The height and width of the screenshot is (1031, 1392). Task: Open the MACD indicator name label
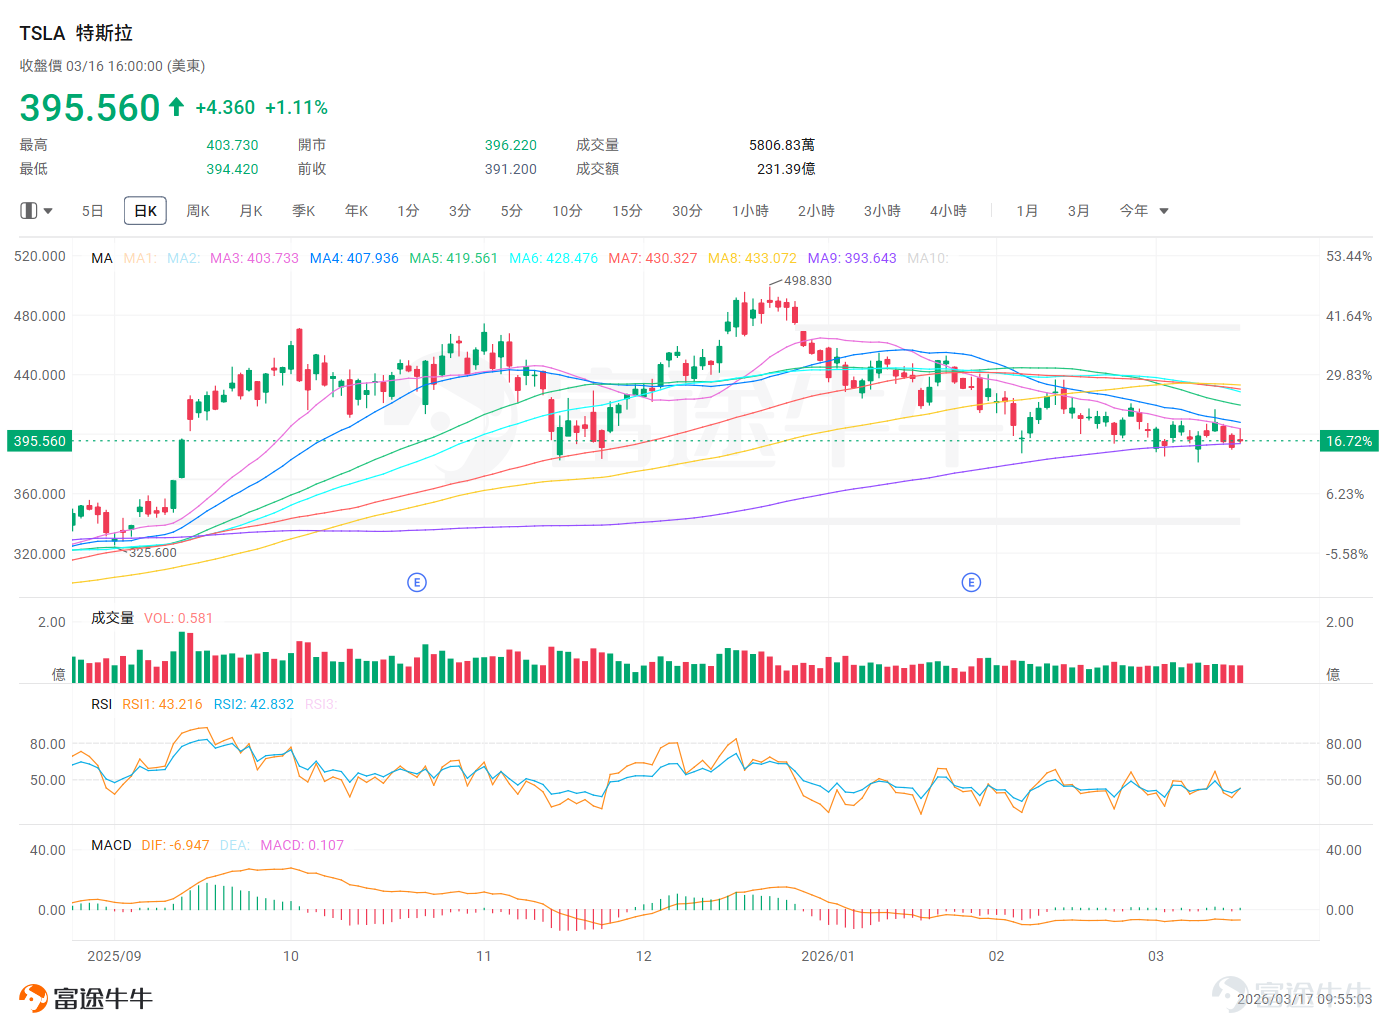(111, 845)
